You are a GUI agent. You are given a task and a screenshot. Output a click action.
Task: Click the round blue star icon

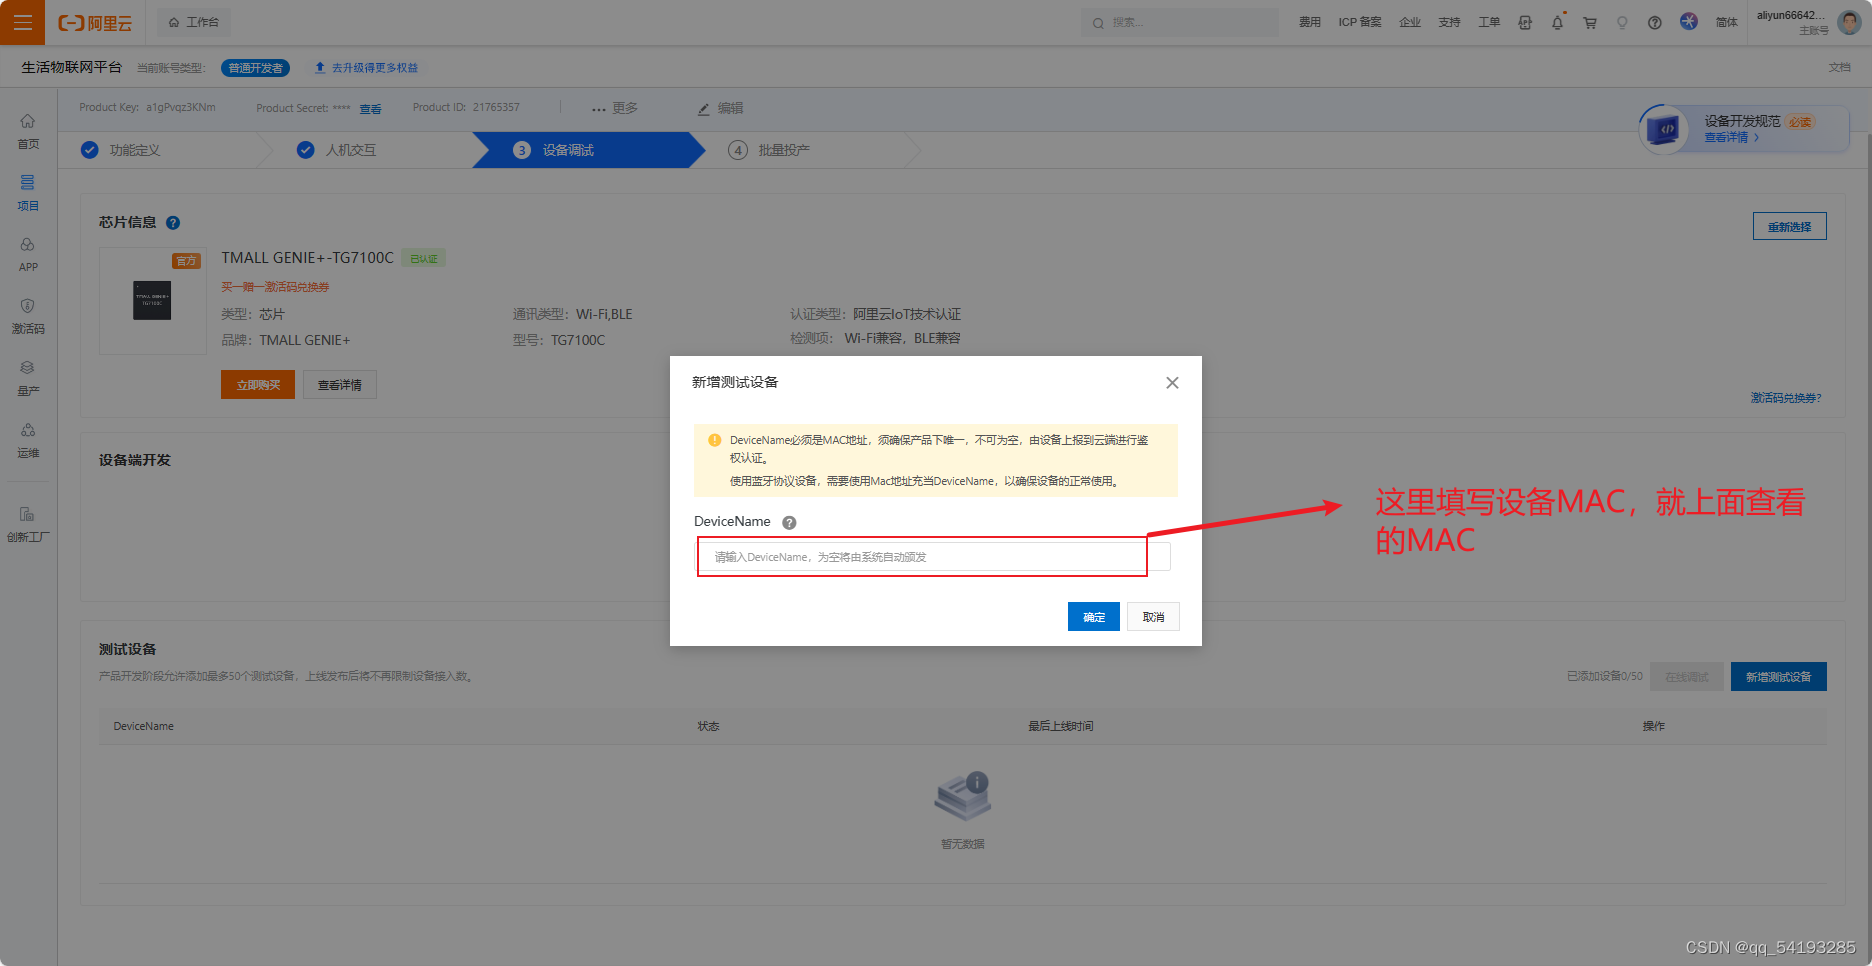[x=1689, y=21]
